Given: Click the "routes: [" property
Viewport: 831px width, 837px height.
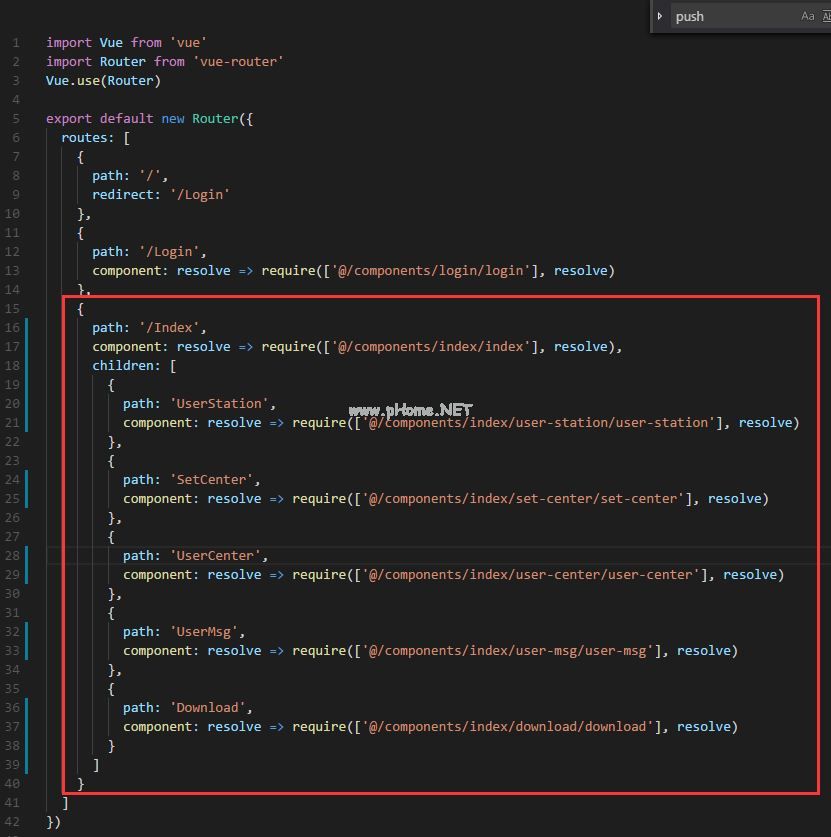Looking at the screenshot, I should (96, 138).
